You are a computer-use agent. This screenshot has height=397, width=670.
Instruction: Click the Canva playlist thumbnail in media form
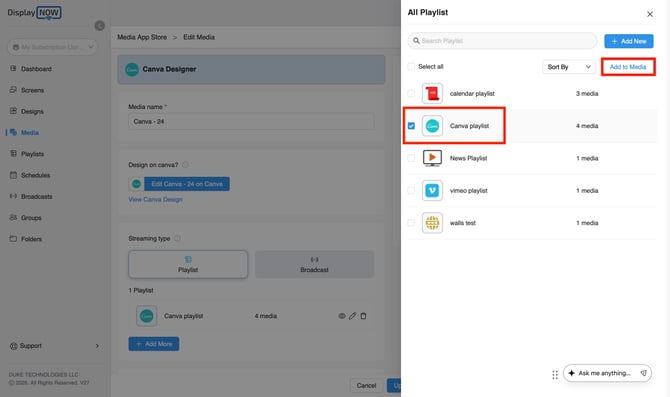147,316
